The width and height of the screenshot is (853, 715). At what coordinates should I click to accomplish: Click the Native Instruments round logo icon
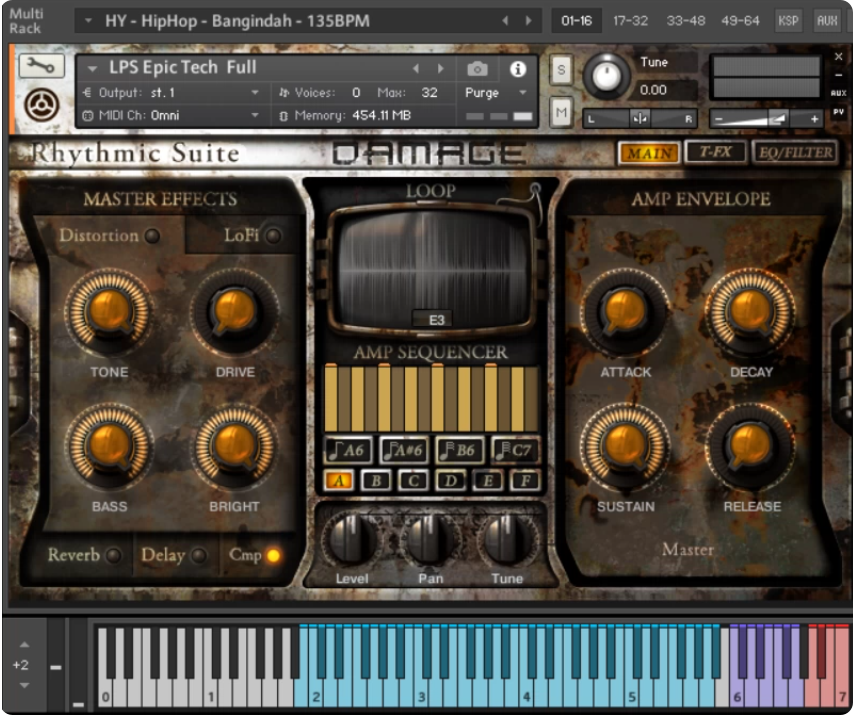pyautogui.click(x=42, y=104)
